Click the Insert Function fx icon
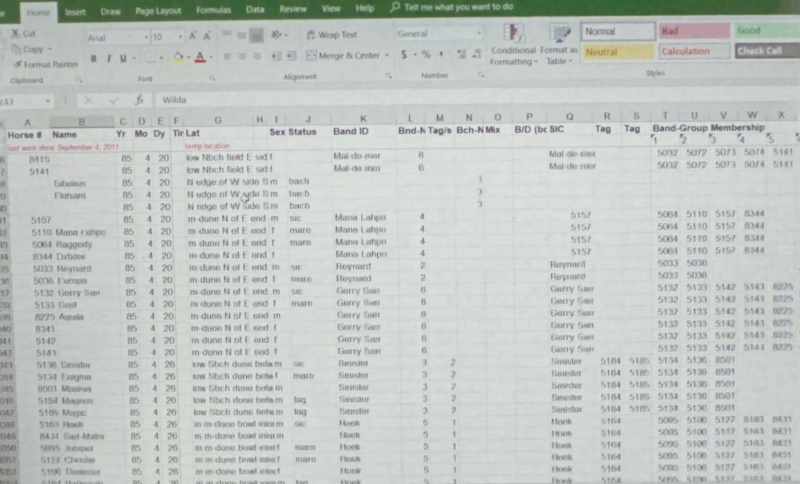The image size is (800, 484). coord(139,100)
